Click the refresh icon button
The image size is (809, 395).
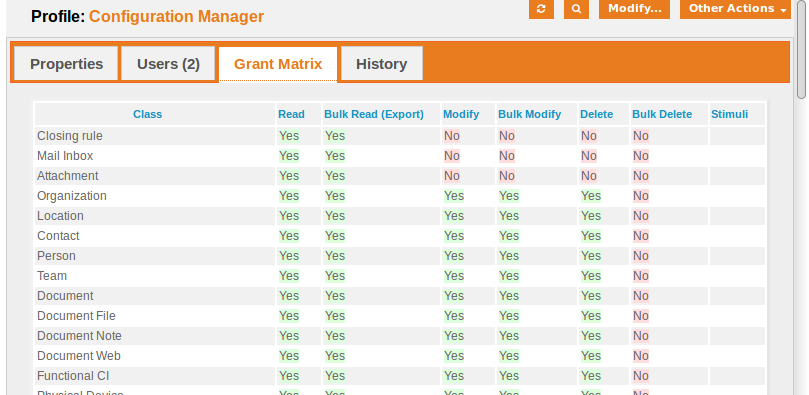[x=541, y=9]
